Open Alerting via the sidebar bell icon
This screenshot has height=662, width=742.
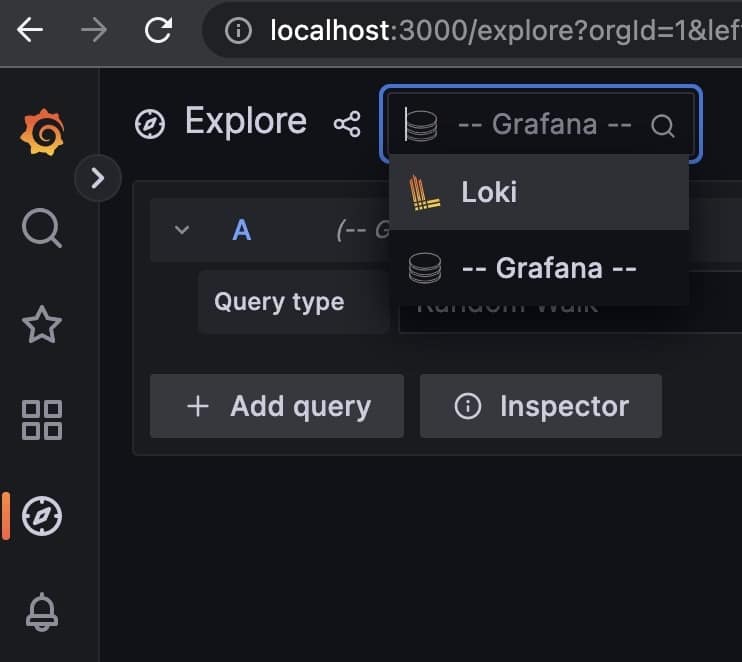tap(42, 612)
